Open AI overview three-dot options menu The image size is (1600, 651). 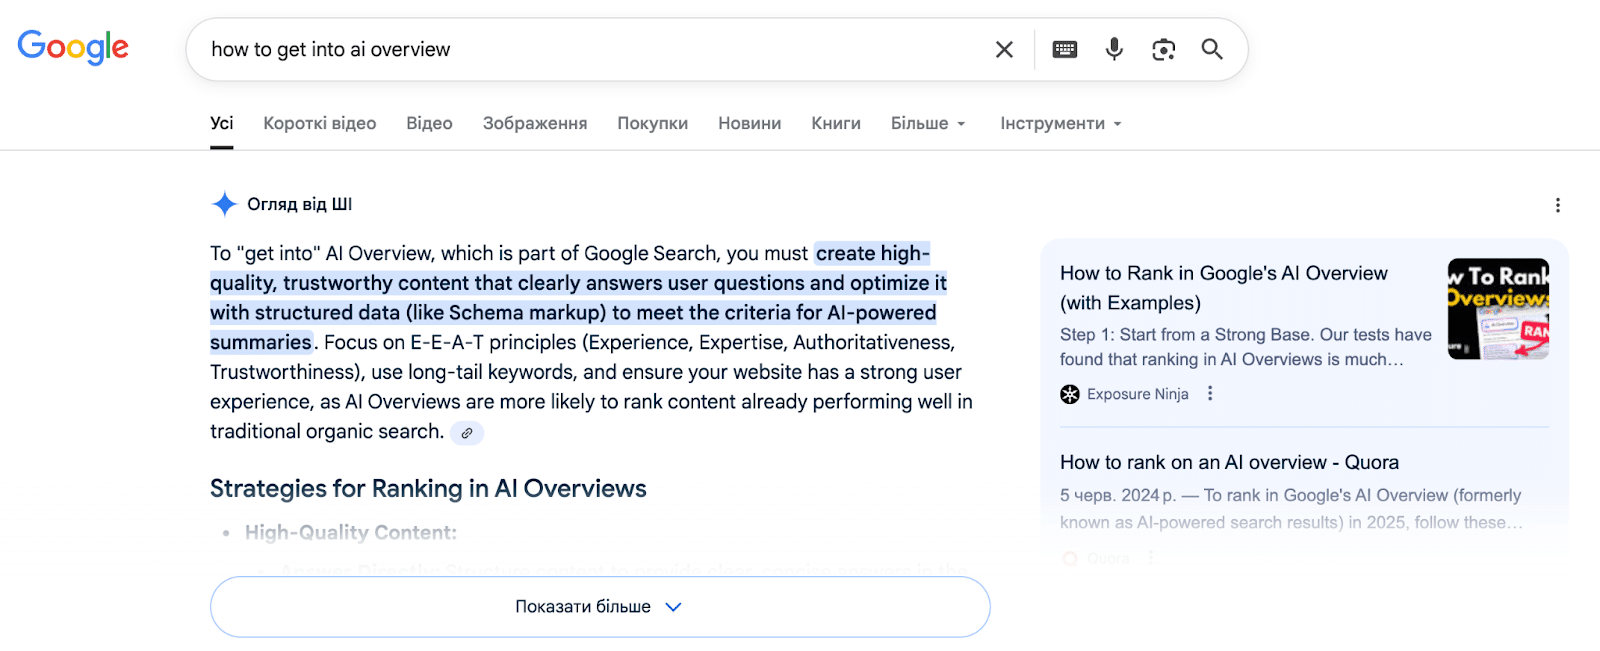1557,205
